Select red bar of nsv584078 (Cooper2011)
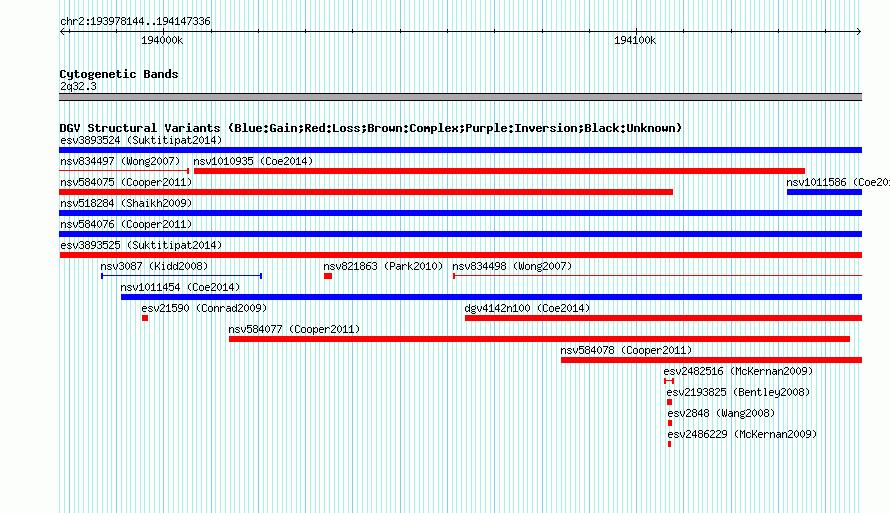 [x=711, y=360]
